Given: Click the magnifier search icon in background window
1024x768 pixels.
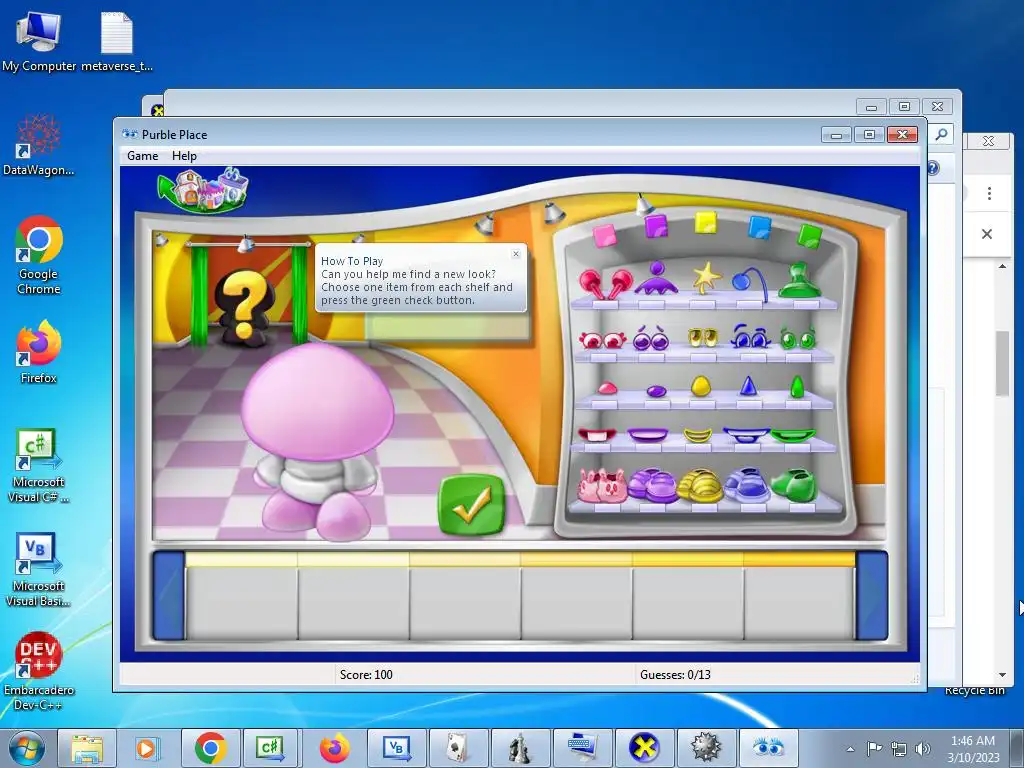Looking at the screenshot, I should pos(941,135).
